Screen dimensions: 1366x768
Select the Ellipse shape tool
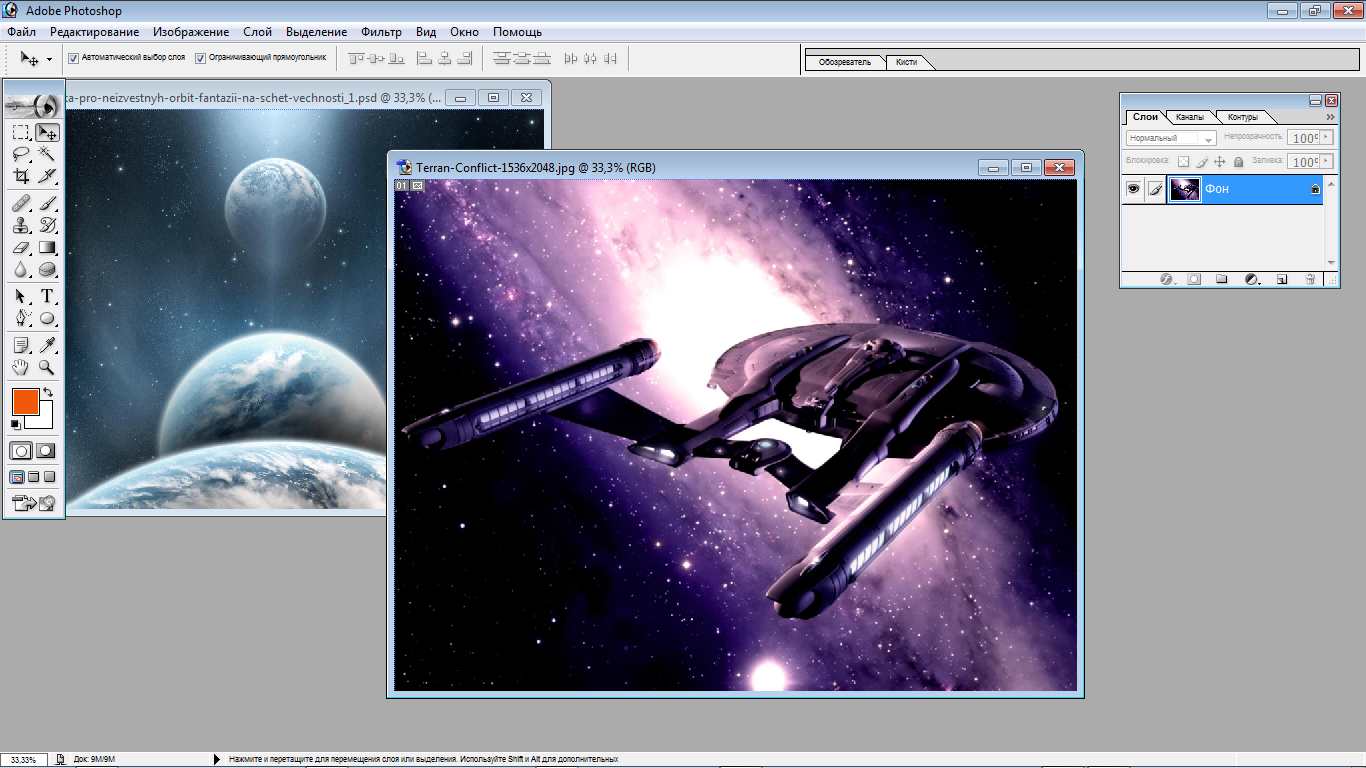click(46, 318)
